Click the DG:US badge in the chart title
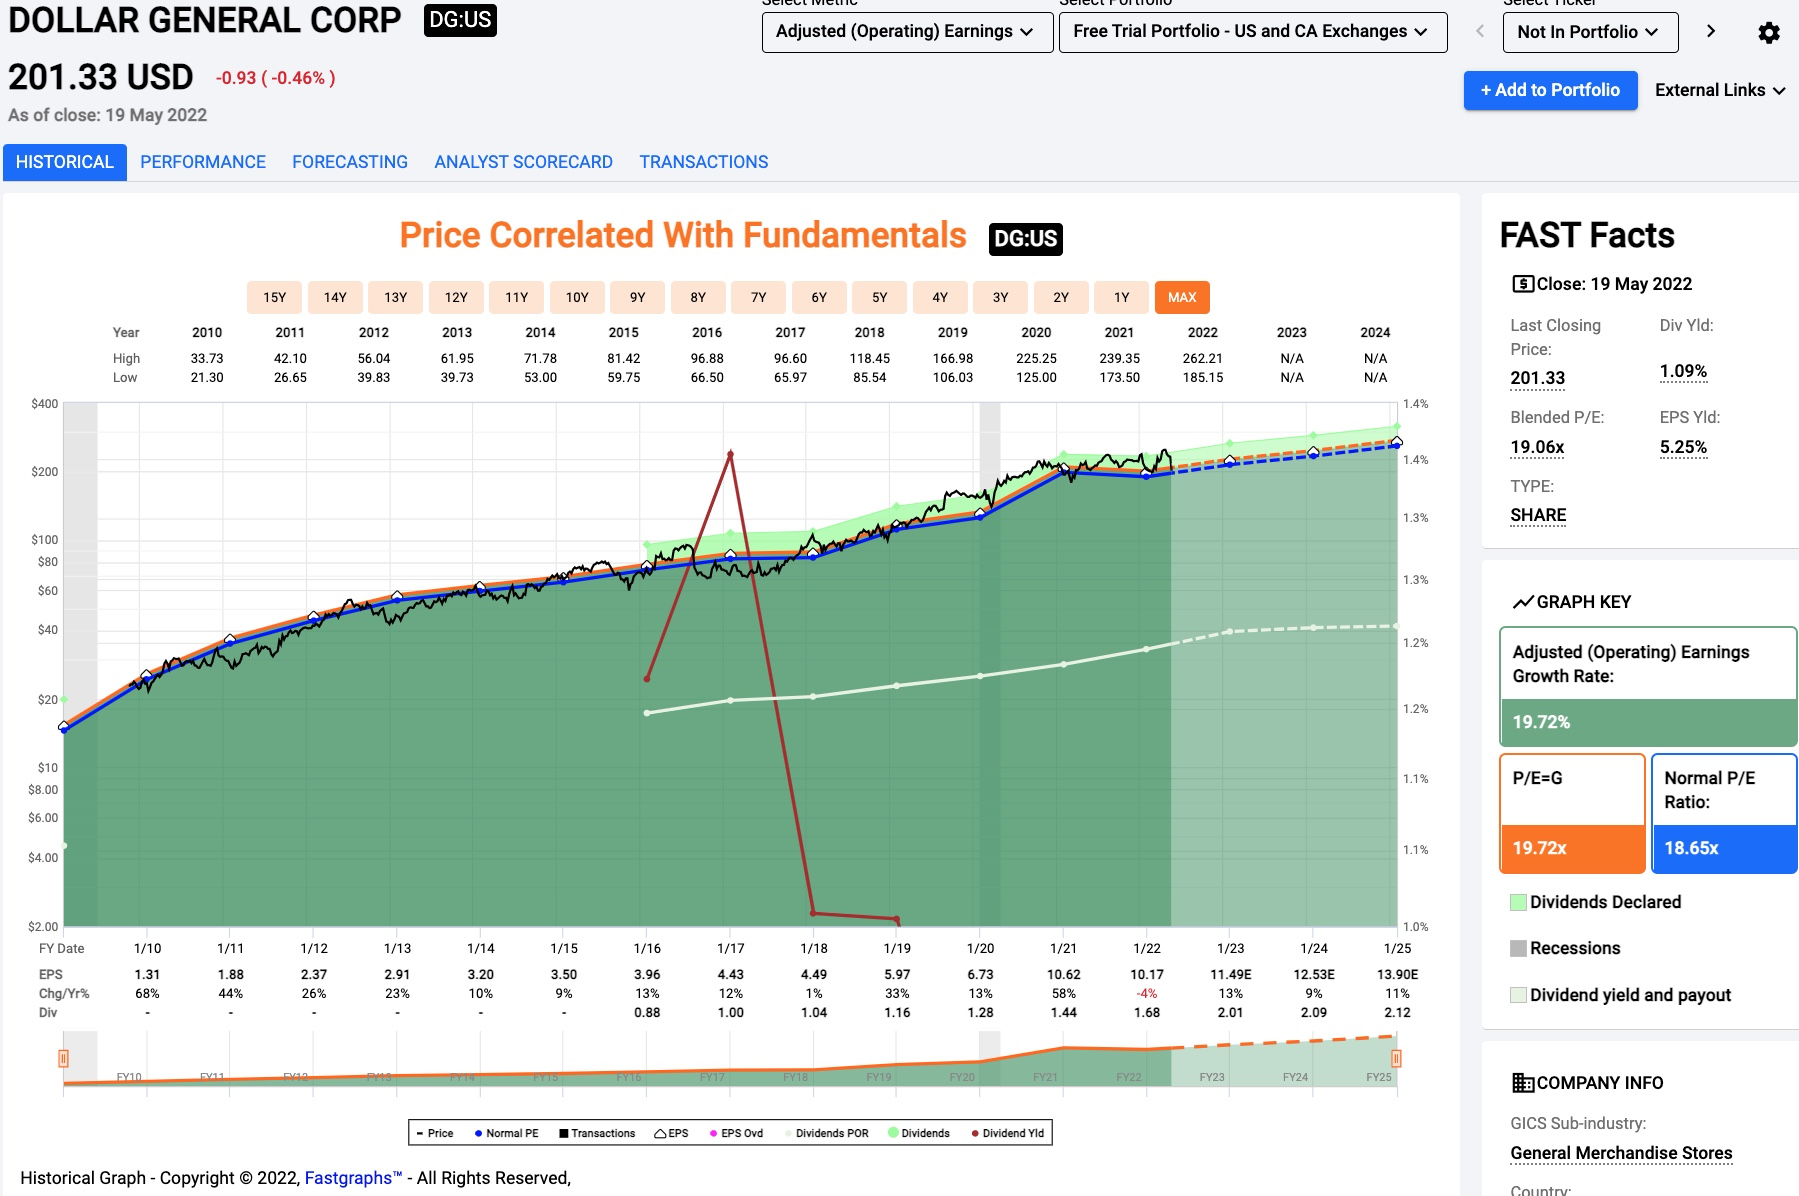The width and height of the screenshot is (1799, 1196). click(1025, 239)
